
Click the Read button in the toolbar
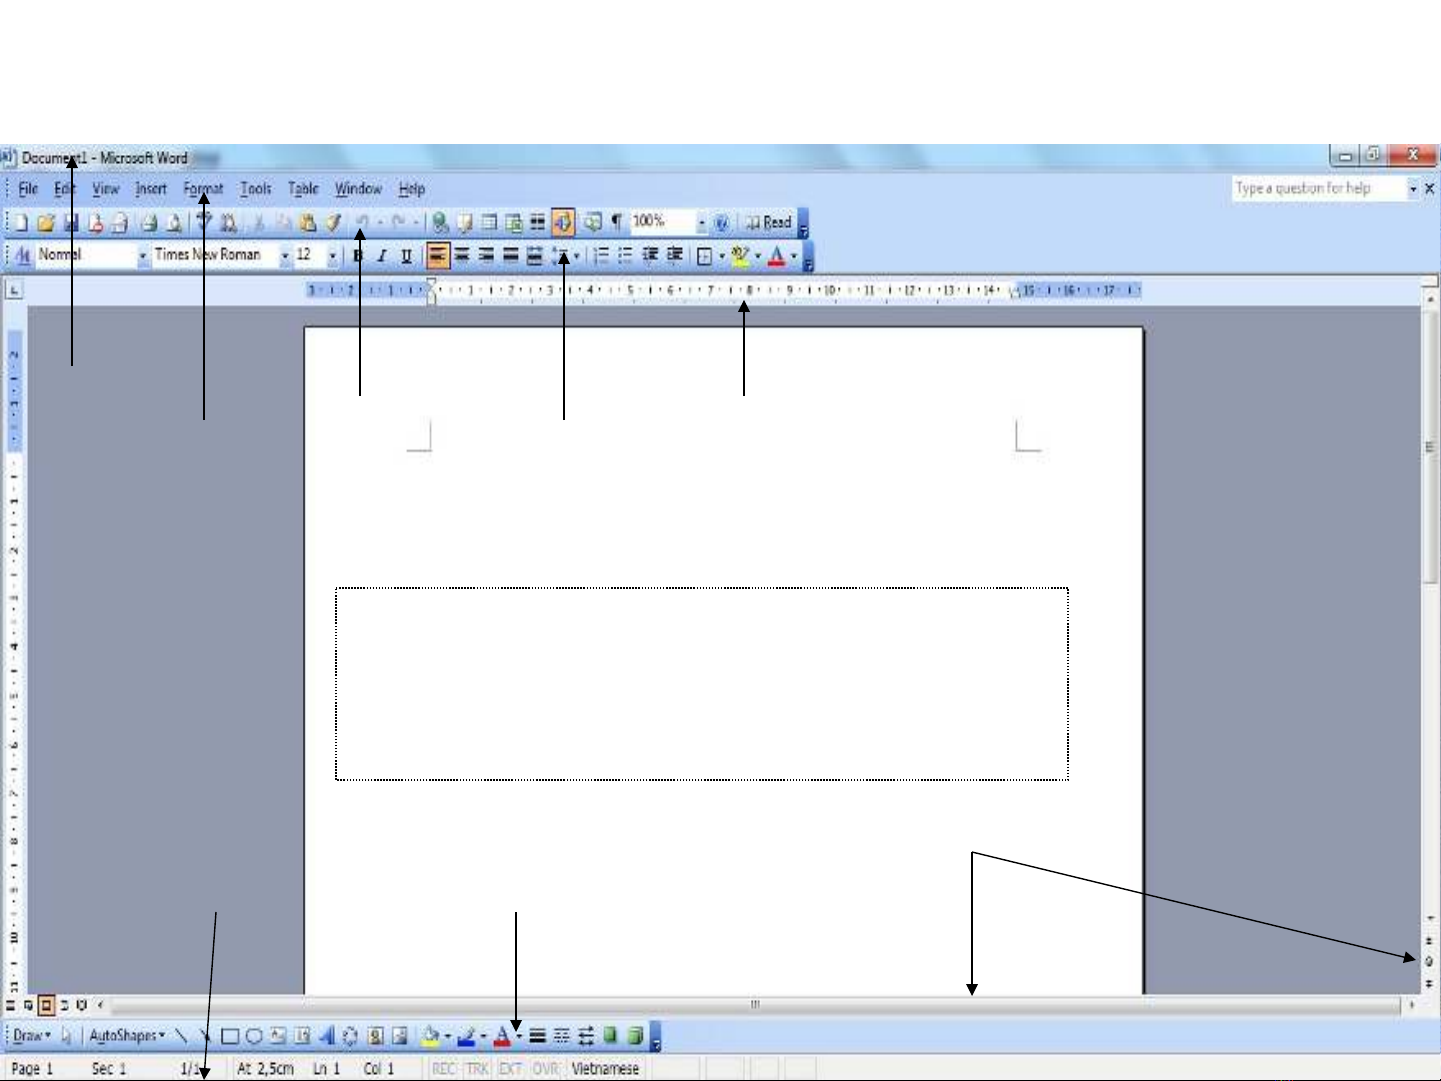(769, 223)
